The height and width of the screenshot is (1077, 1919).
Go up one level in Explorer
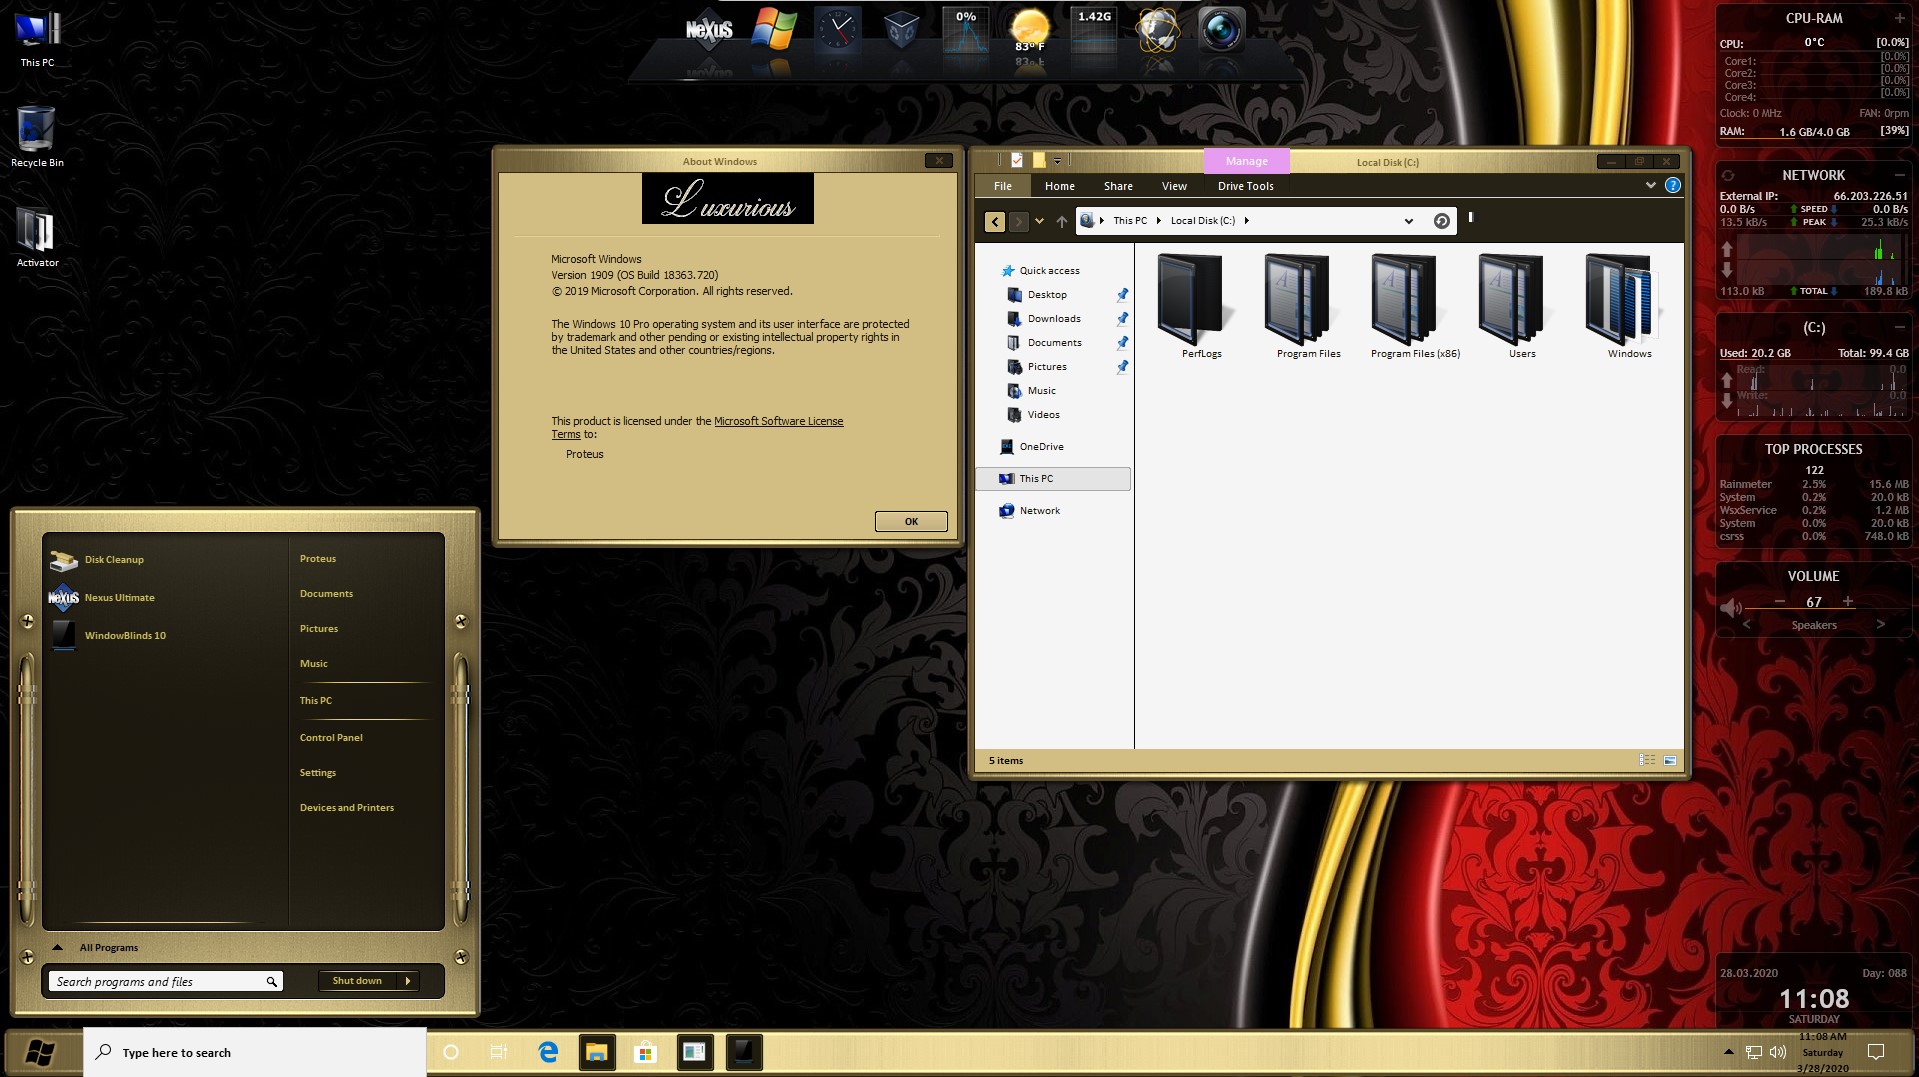[1061, 222]
